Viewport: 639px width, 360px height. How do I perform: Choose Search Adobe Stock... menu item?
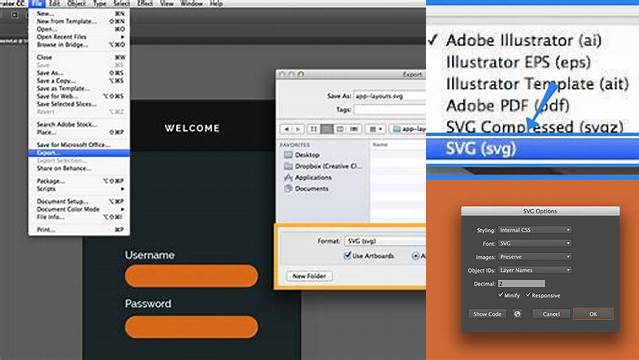point(79,124)
